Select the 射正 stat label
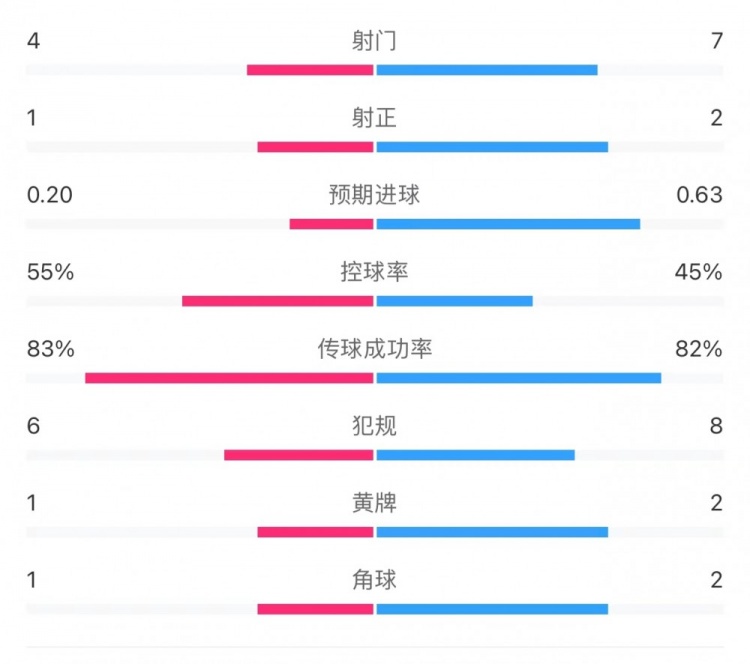This screenshot has width=750, height=664. click(374, 118)
